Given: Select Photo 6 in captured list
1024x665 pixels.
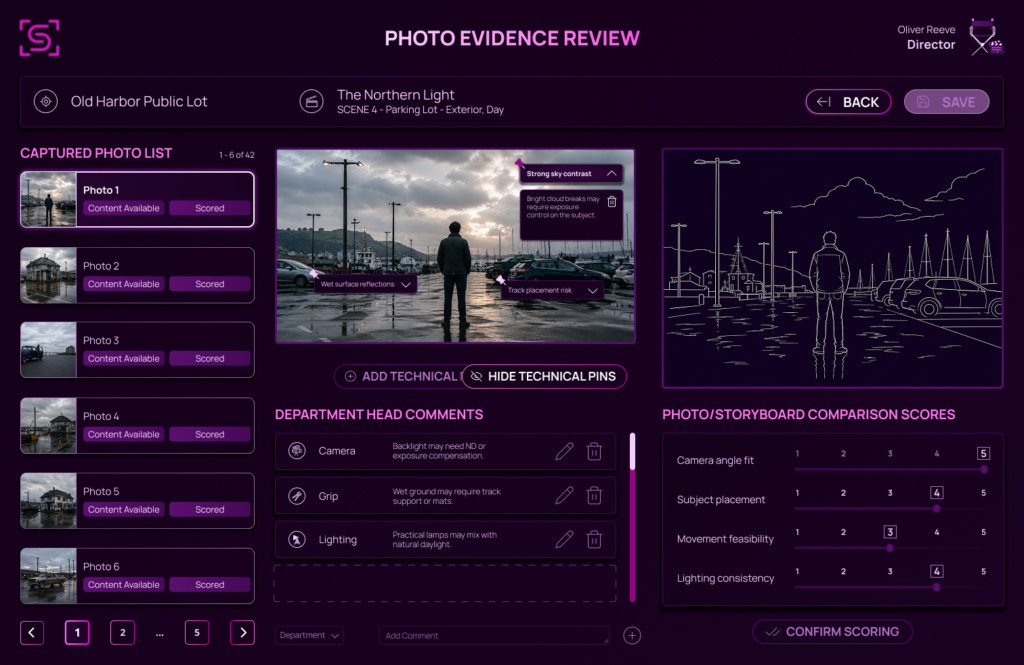Looking at the screenshot, I should (x=137, y=576).
